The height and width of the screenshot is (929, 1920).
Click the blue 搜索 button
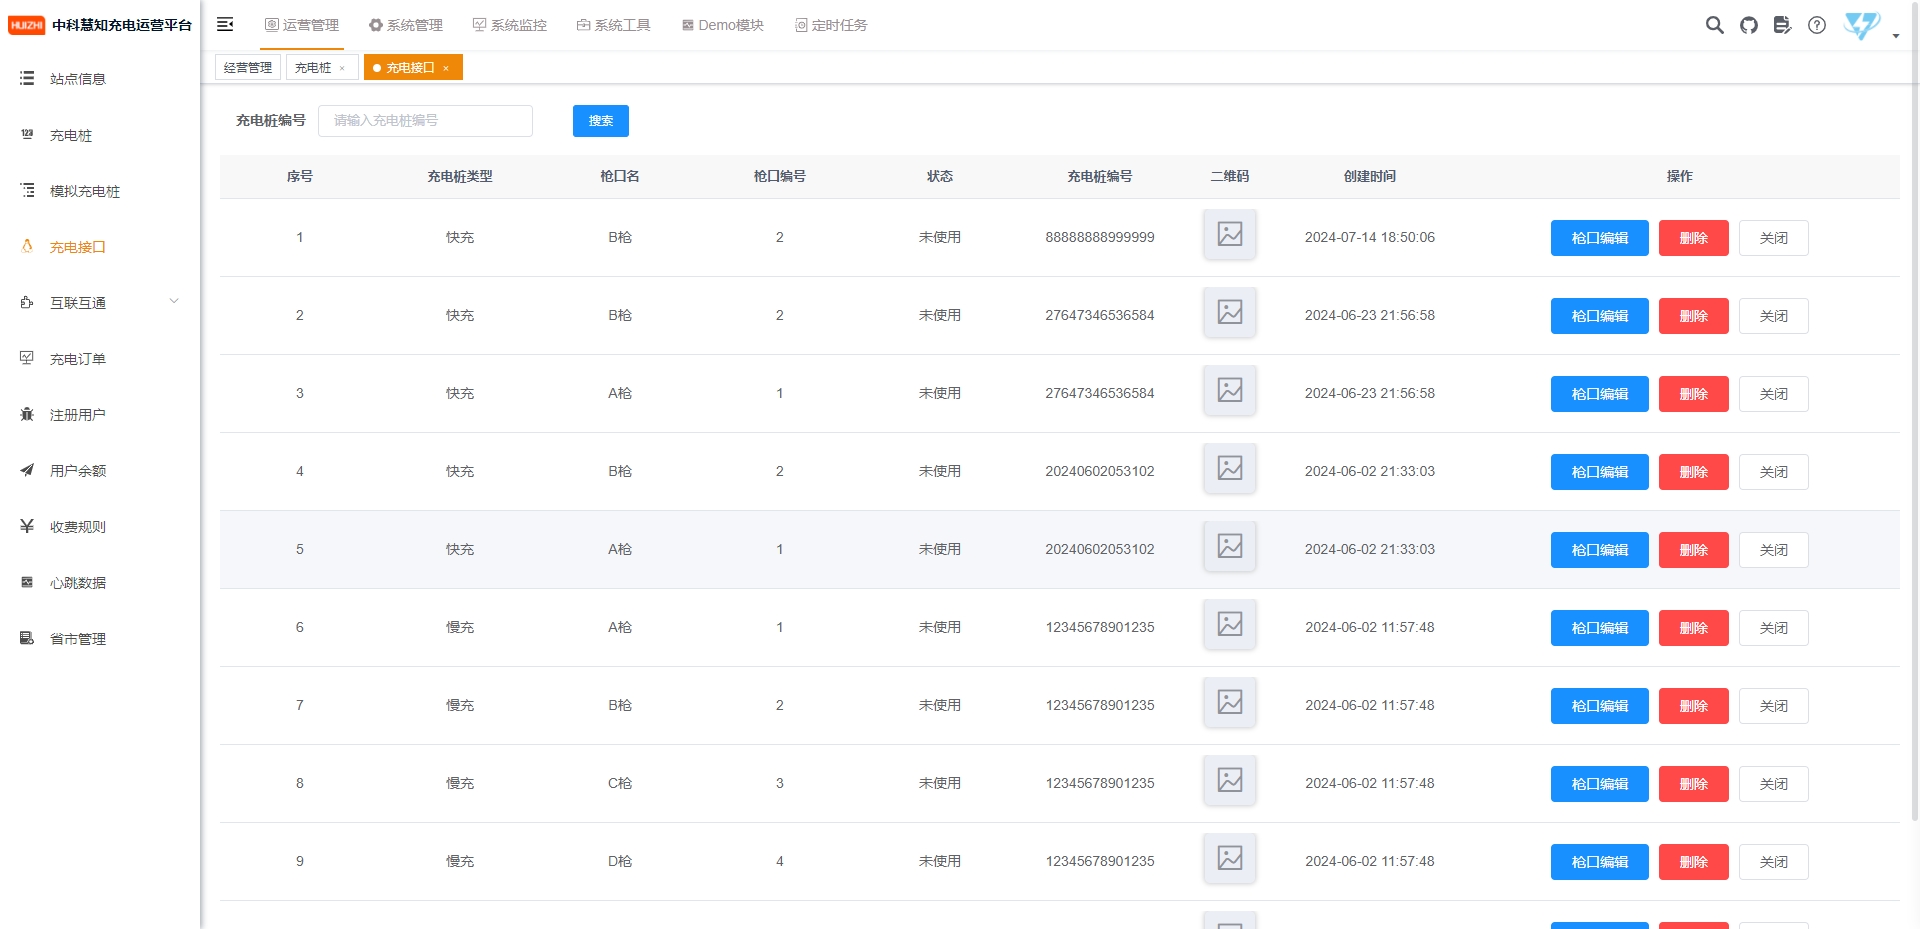click(601, 120)
